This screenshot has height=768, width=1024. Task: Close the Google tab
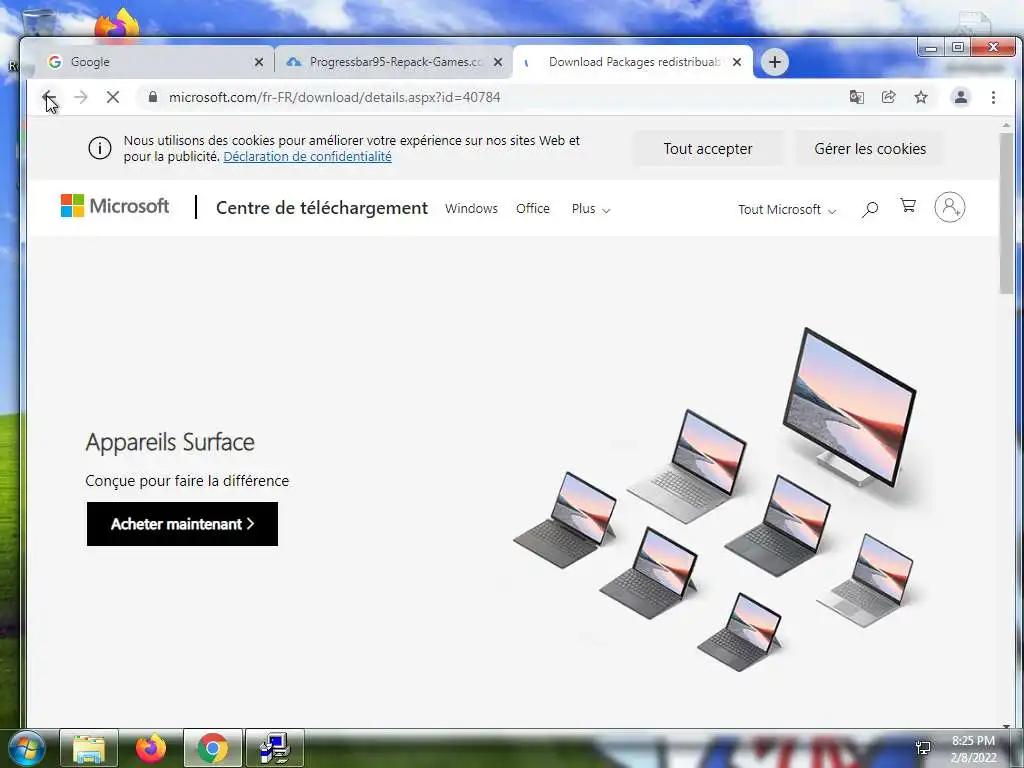tap(259, 62)
